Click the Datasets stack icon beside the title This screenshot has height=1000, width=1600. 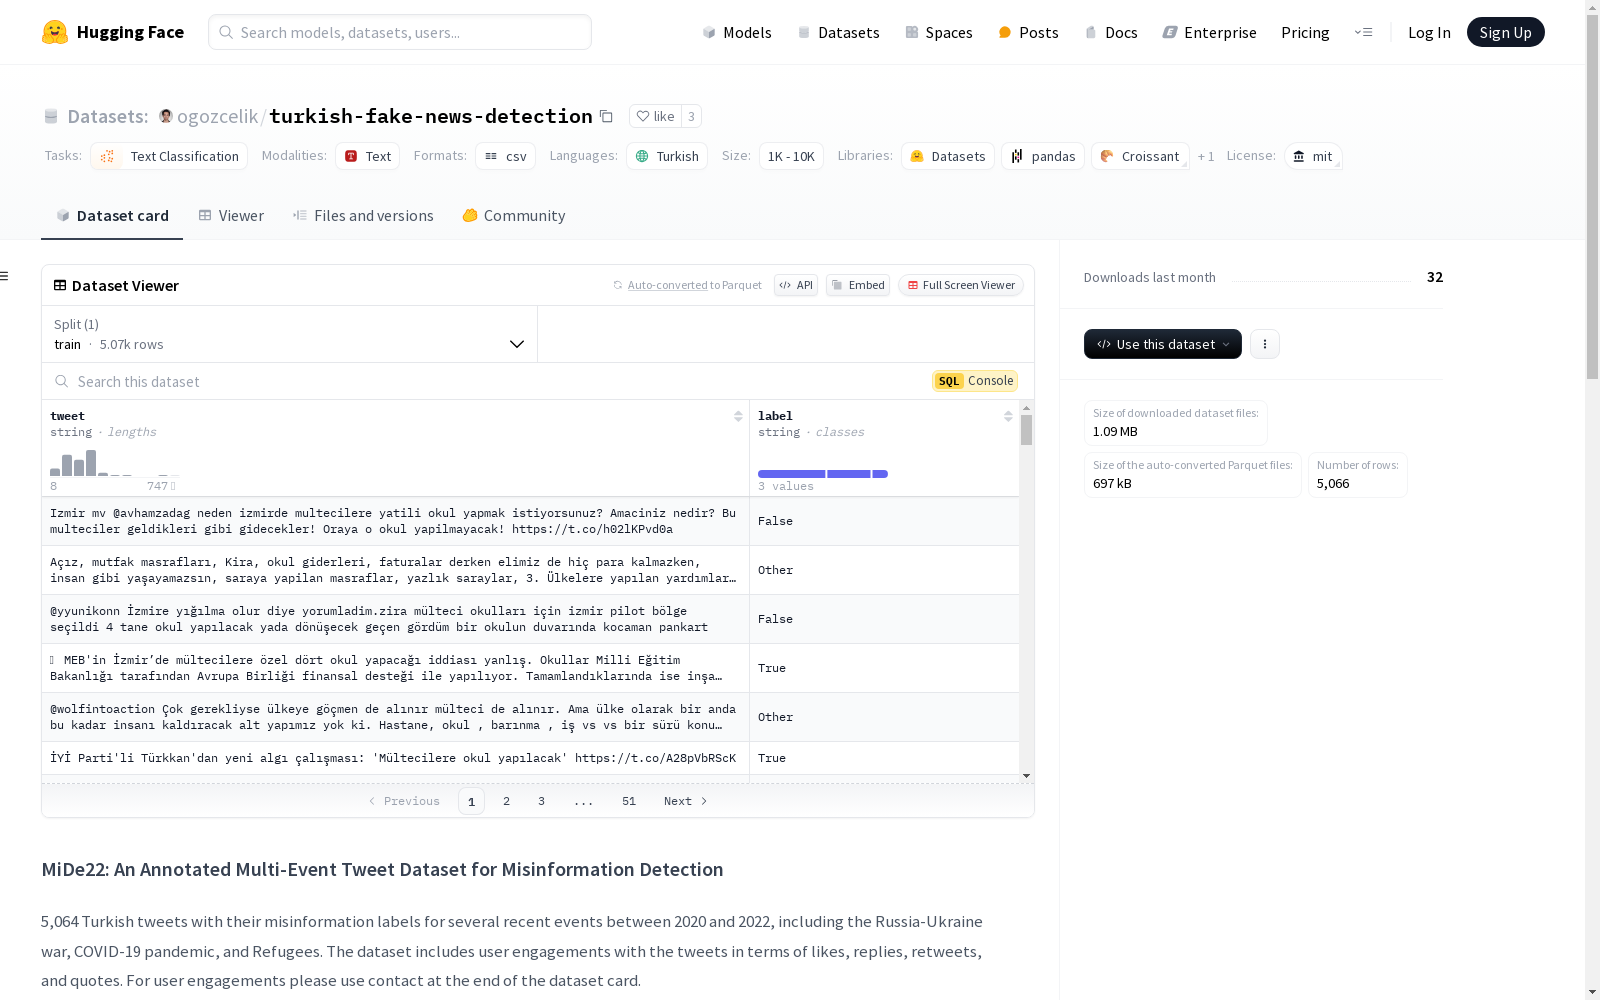tap(51, 116)
